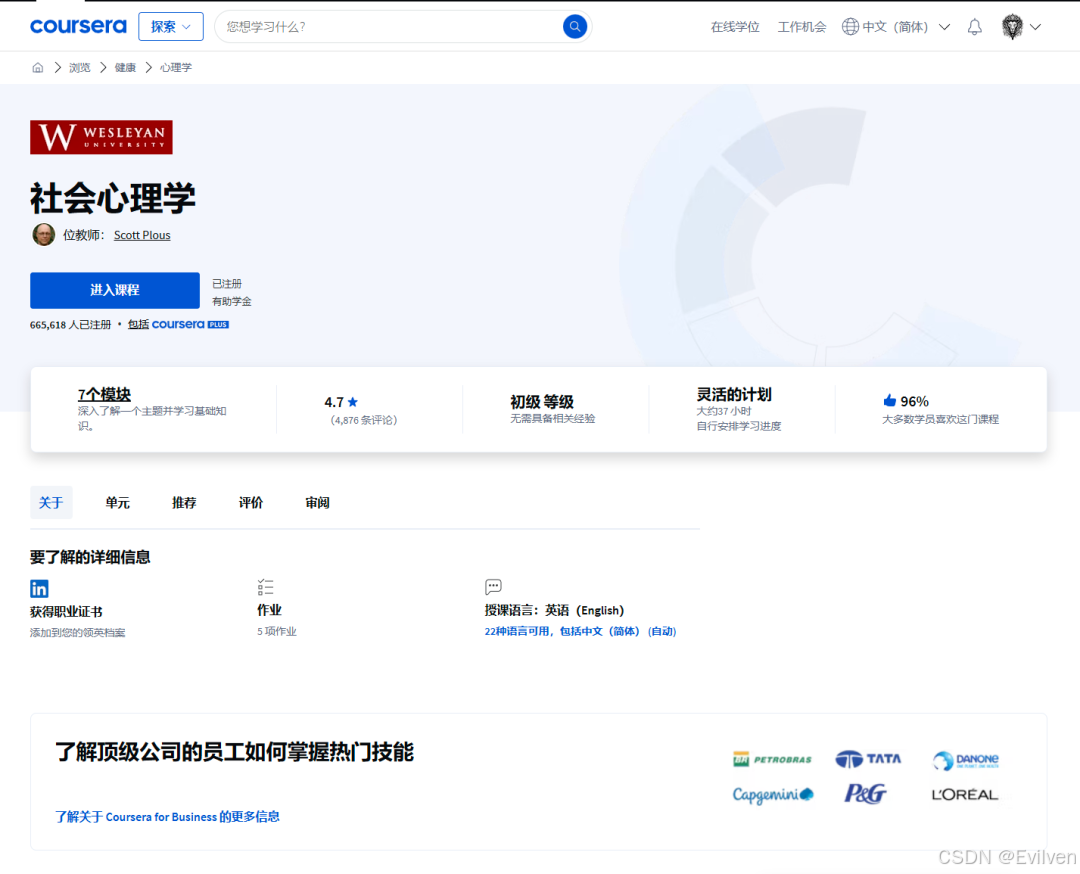This screenshot has height=874, width=1080.
Task: Click the Tata logo
Action: click(868, 759)
